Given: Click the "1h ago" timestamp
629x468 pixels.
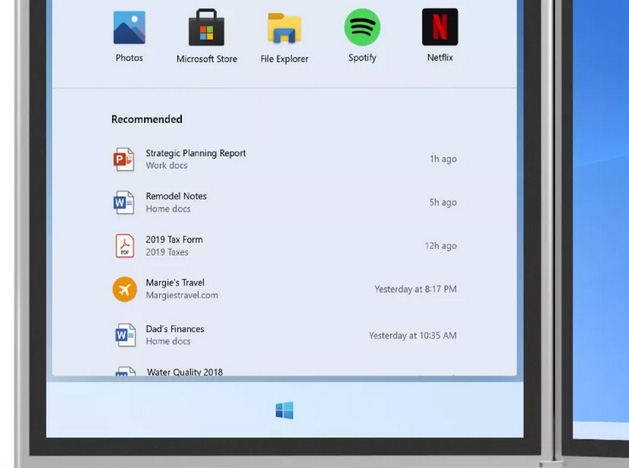Looking at the screenshot, I should coord(443,159).
